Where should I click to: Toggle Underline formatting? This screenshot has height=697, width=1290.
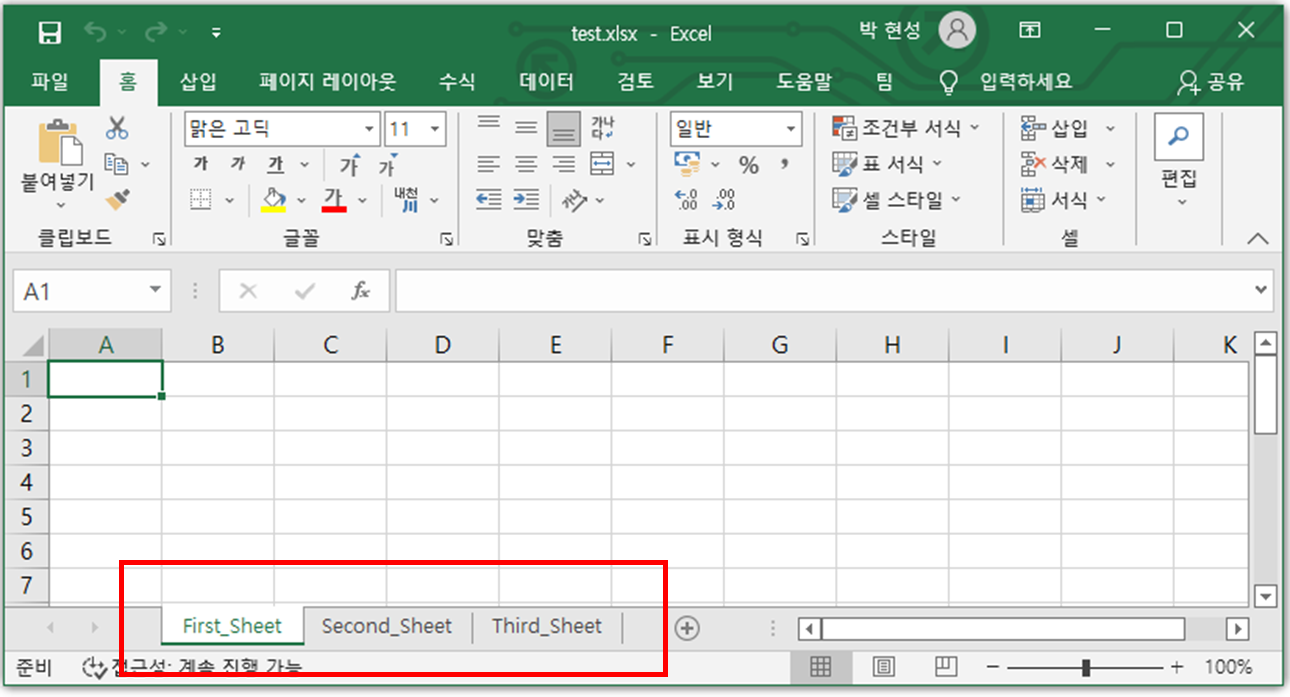[x=276, y=164]
